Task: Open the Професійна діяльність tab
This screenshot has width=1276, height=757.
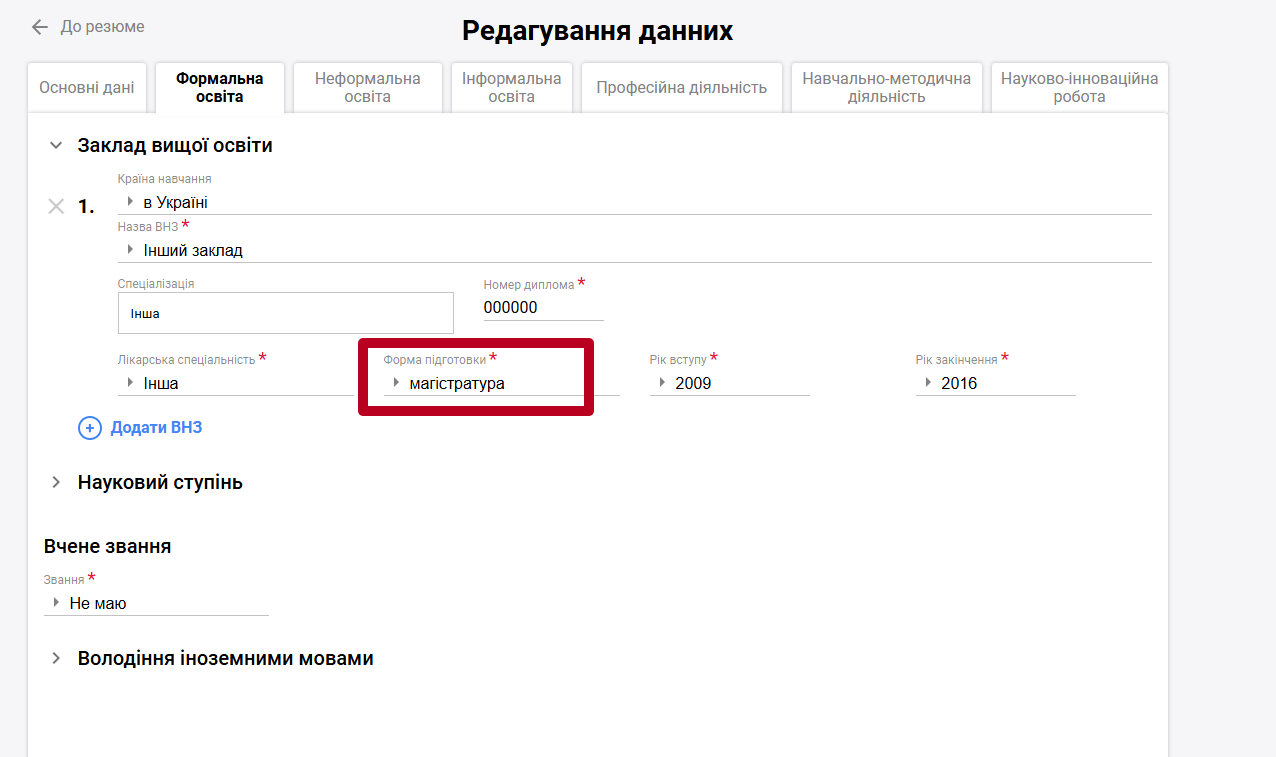Action: tap(681, 88)
